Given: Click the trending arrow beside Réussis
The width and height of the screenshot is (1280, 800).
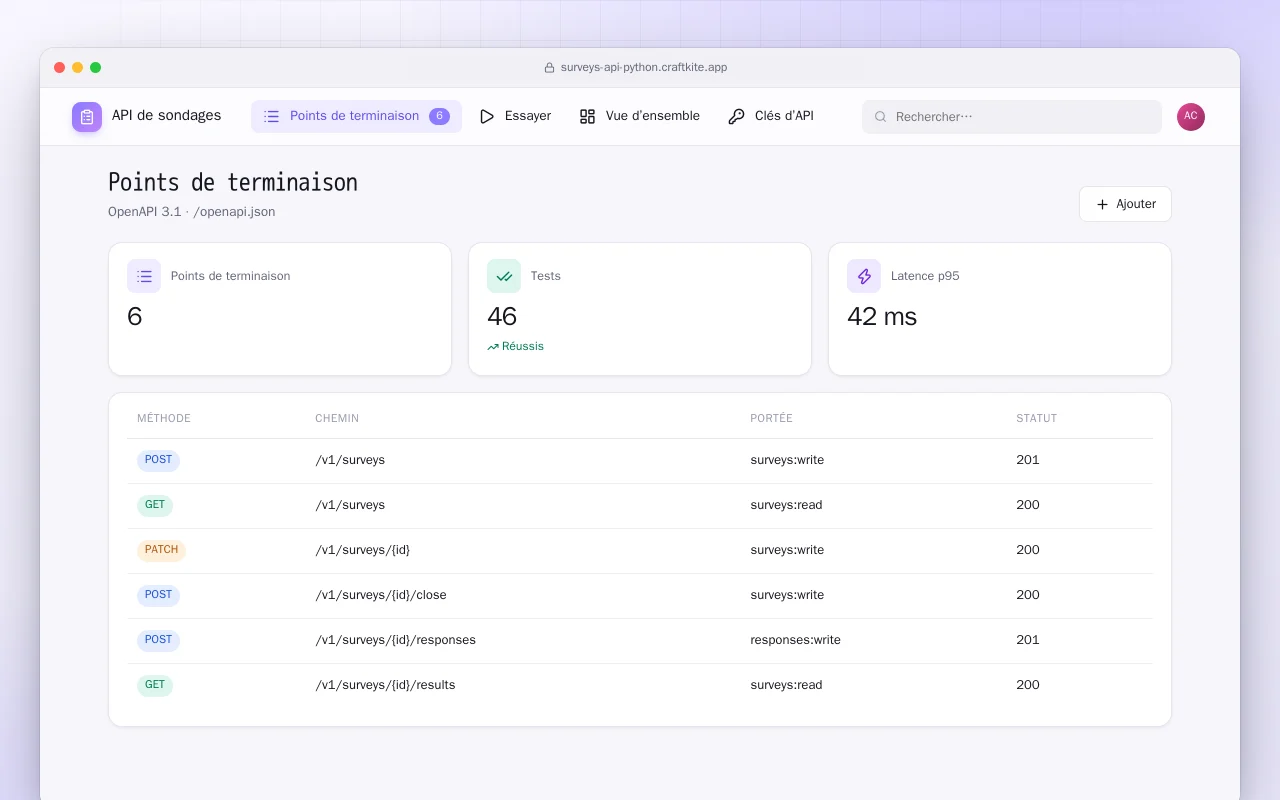Looking at the screenshot, I should 493,347.
